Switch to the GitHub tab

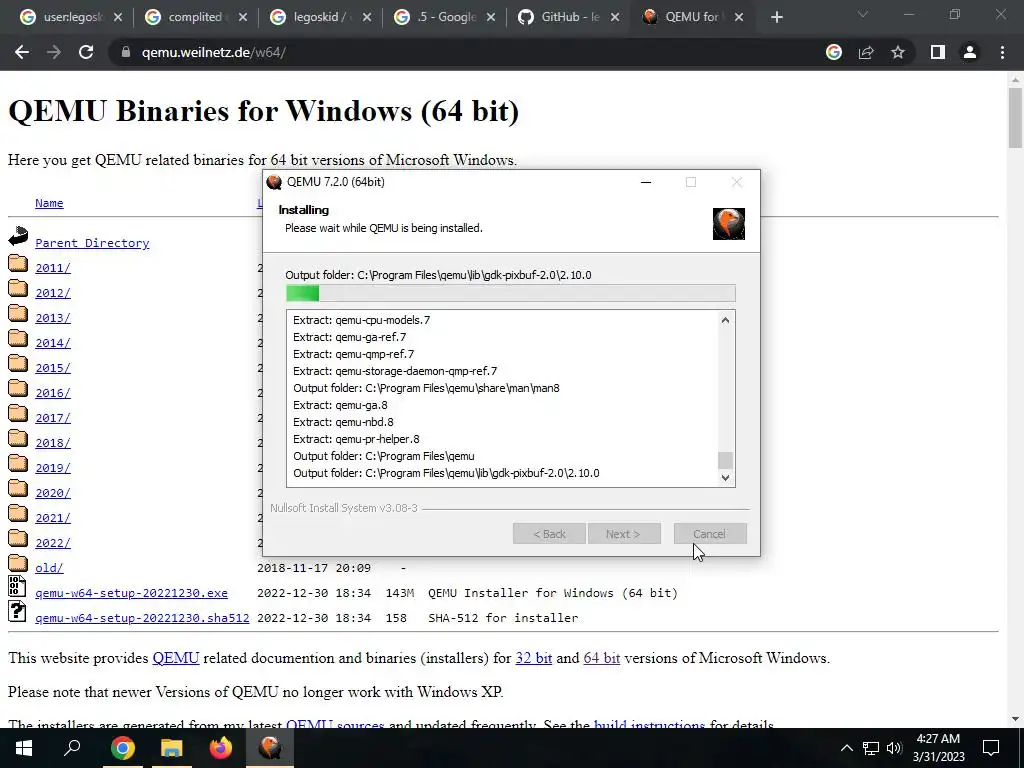tap(569, 17)
